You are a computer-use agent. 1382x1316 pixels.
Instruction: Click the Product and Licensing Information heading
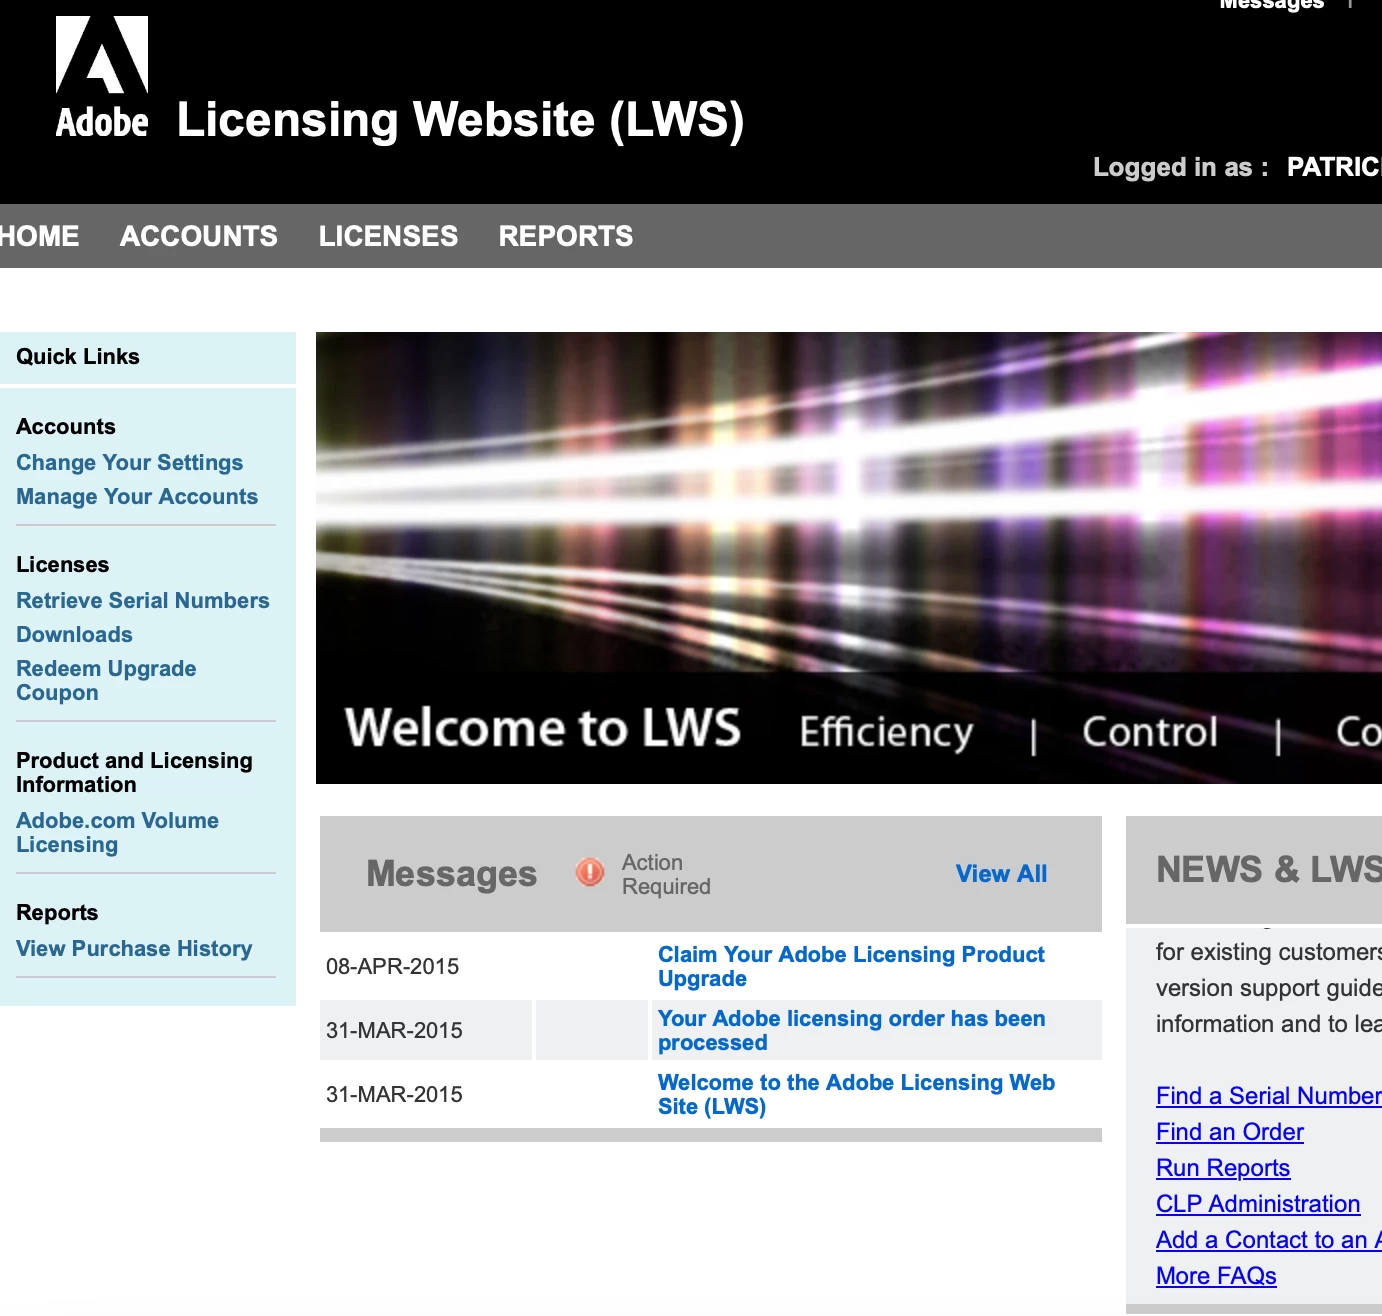(x=134, y=773)
